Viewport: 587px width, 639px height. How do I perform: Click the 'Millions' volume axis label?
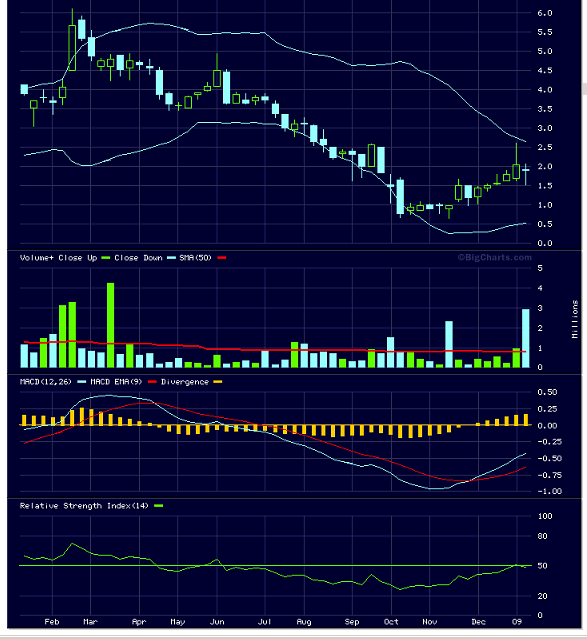575,319
